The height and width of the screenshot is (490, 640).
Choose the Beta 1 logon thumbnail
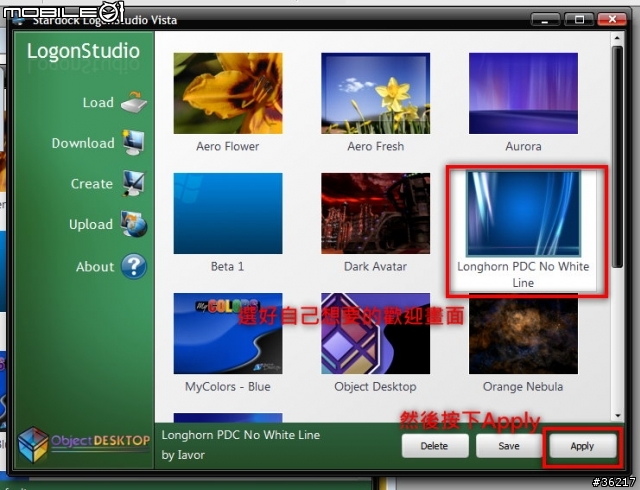228,213
